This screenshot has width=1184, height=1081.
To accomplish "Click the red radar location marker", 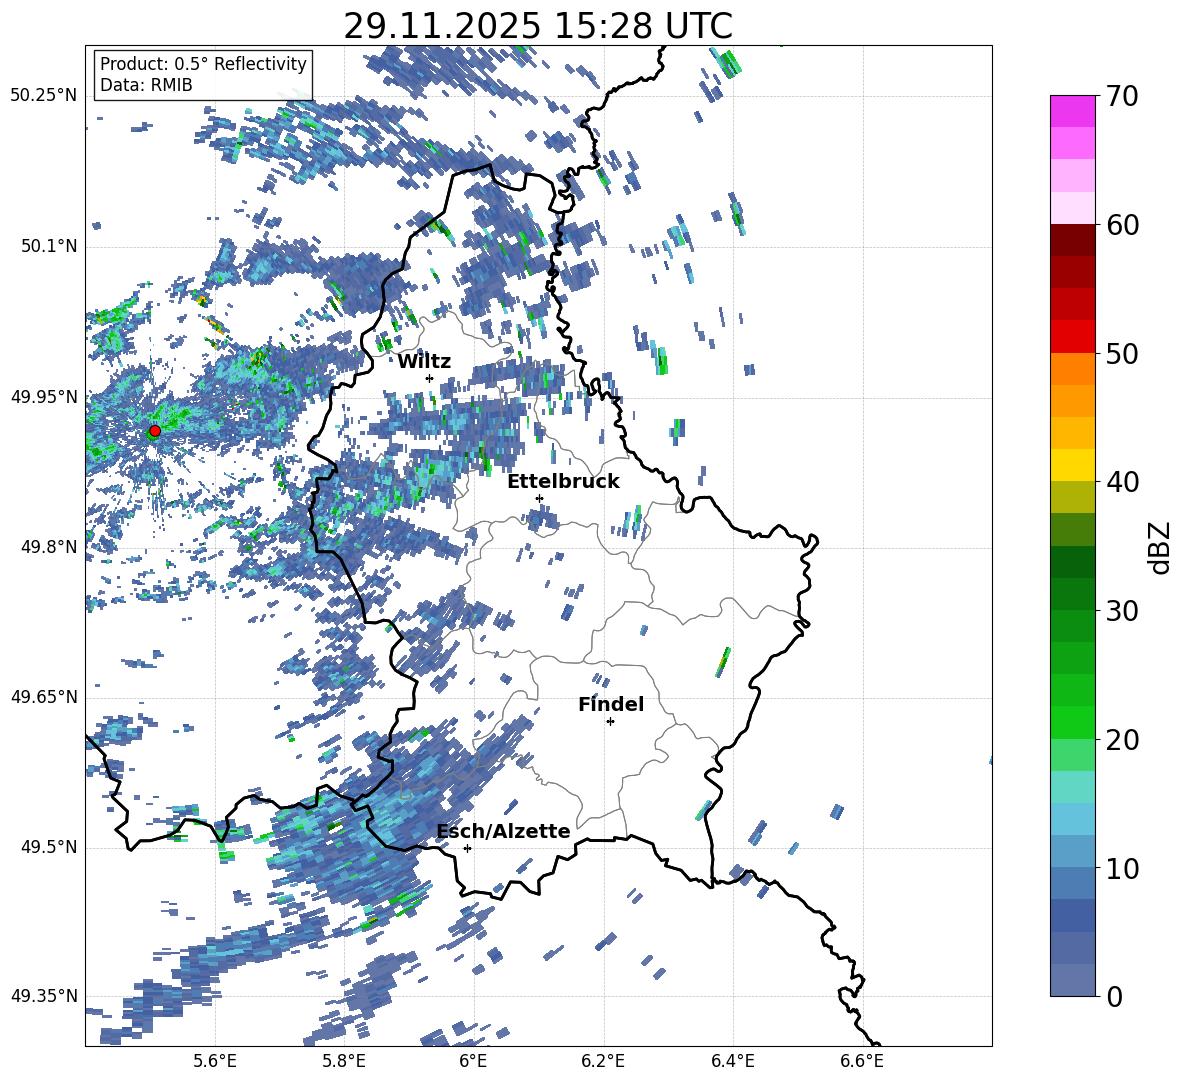I will (155, 430).
